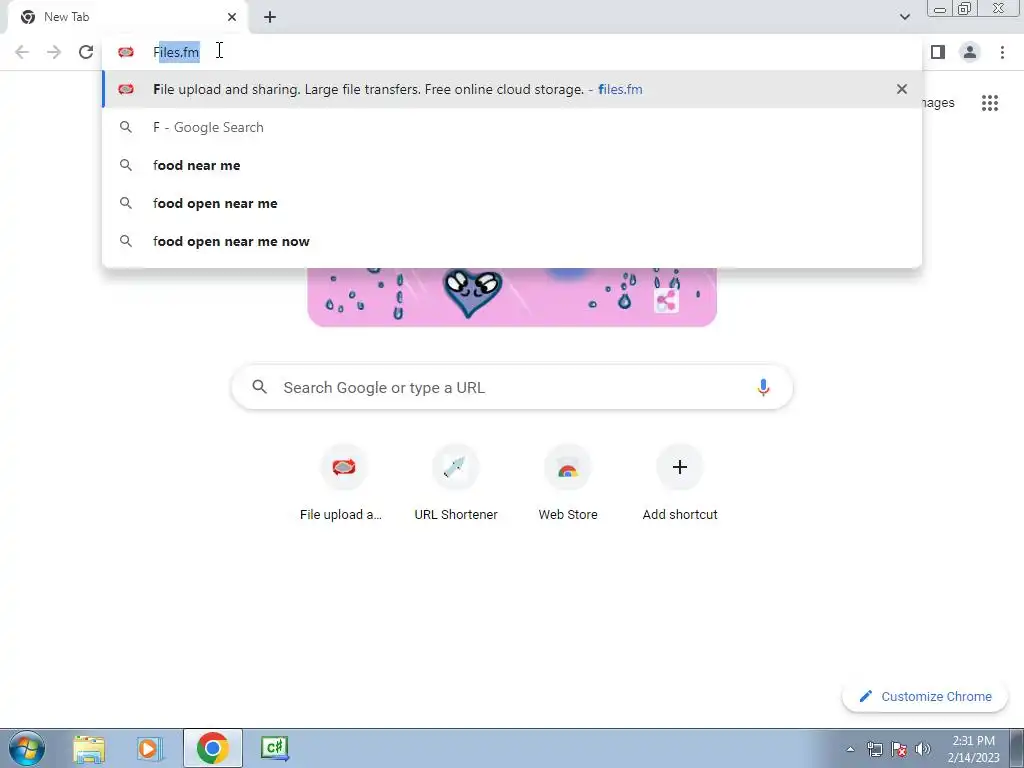This screenshot has height=768, width=1024.
Task: Start voice search with microphone icon
Action: (x=763, y=387)
